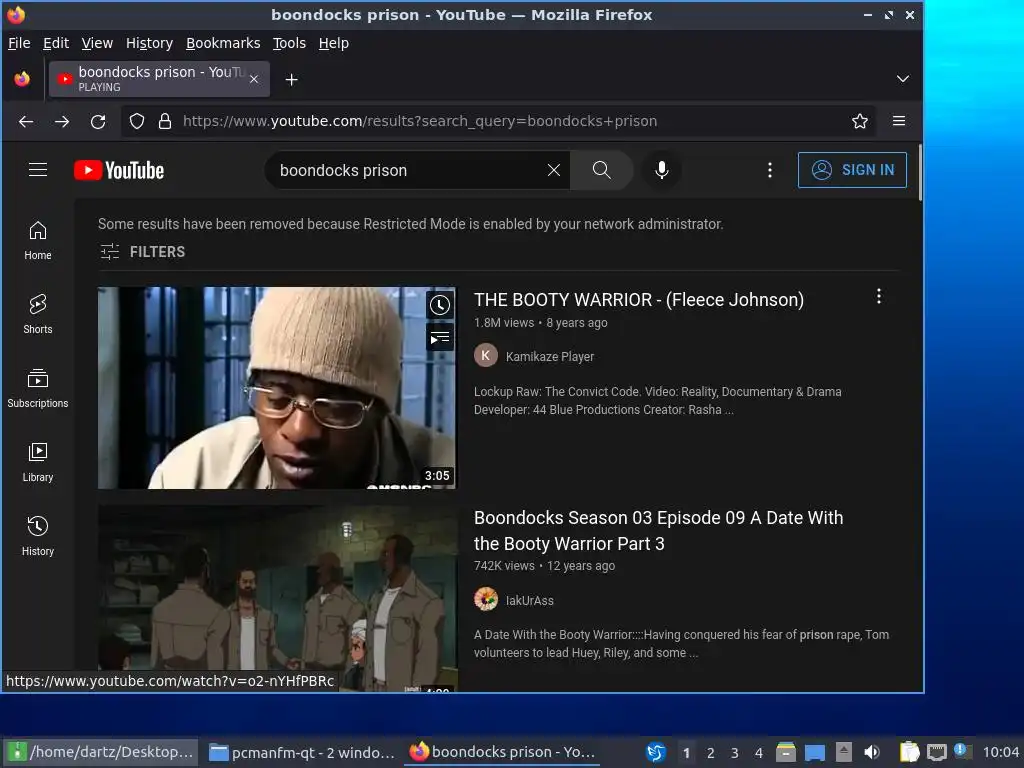Open THE BOOTY WARRIOR video title
Screen dimensions: 1024x768
(639, 300)
